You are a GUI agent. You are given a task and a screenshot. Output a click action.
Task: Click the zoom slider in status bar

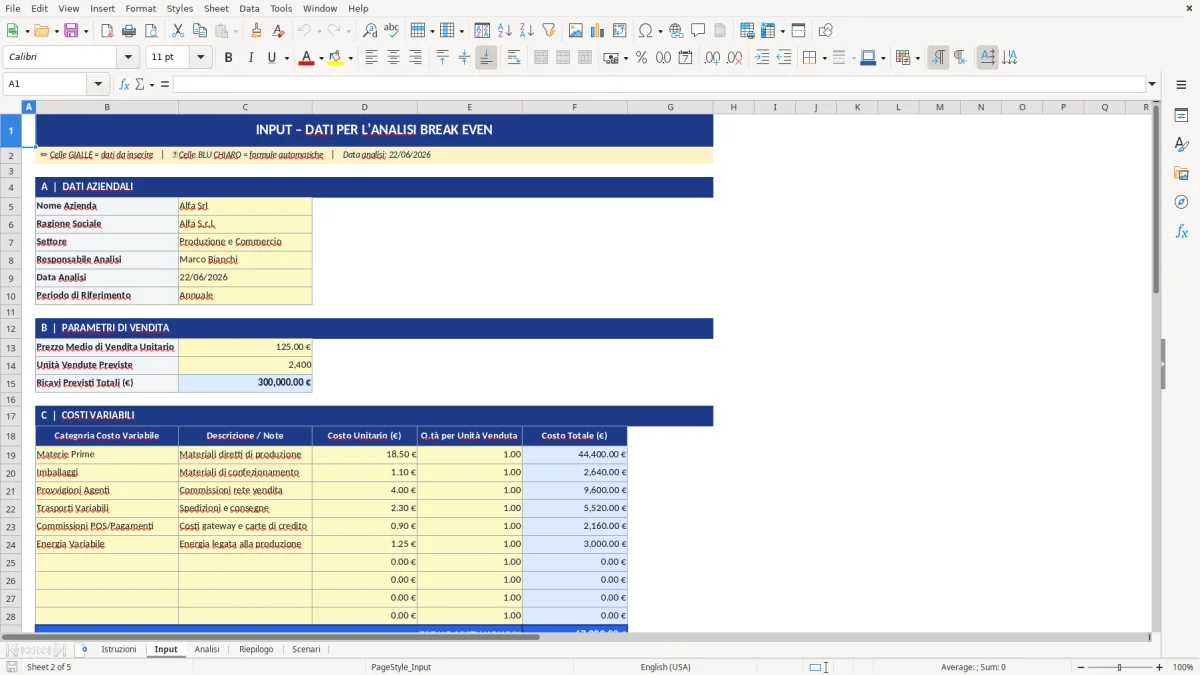pyautogui.click(x=1119, y=667)
